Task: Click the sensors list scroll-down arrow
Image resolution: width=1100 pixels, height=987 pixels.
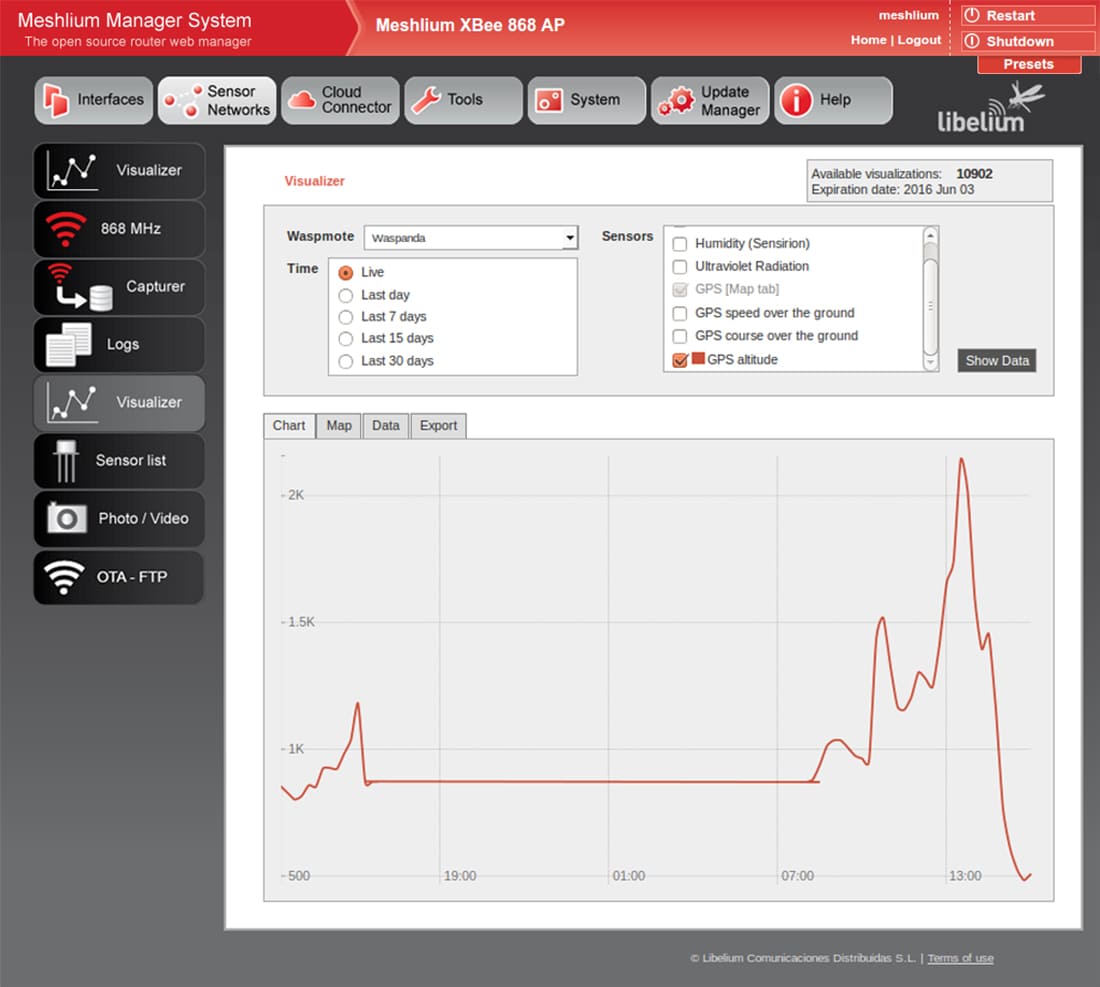Action: pyautogui.click(x=930, y=363)
